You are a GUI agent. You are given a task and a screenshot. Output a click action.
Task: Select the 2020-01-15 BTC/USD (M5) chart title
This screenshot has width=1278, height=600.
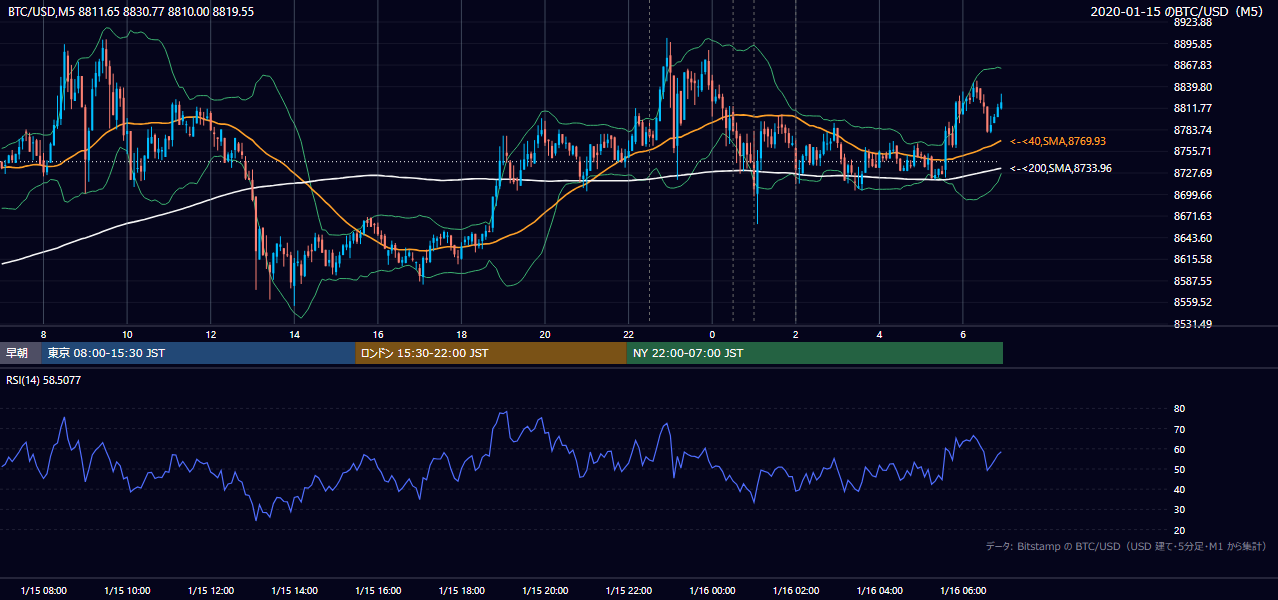(1179, 12)
